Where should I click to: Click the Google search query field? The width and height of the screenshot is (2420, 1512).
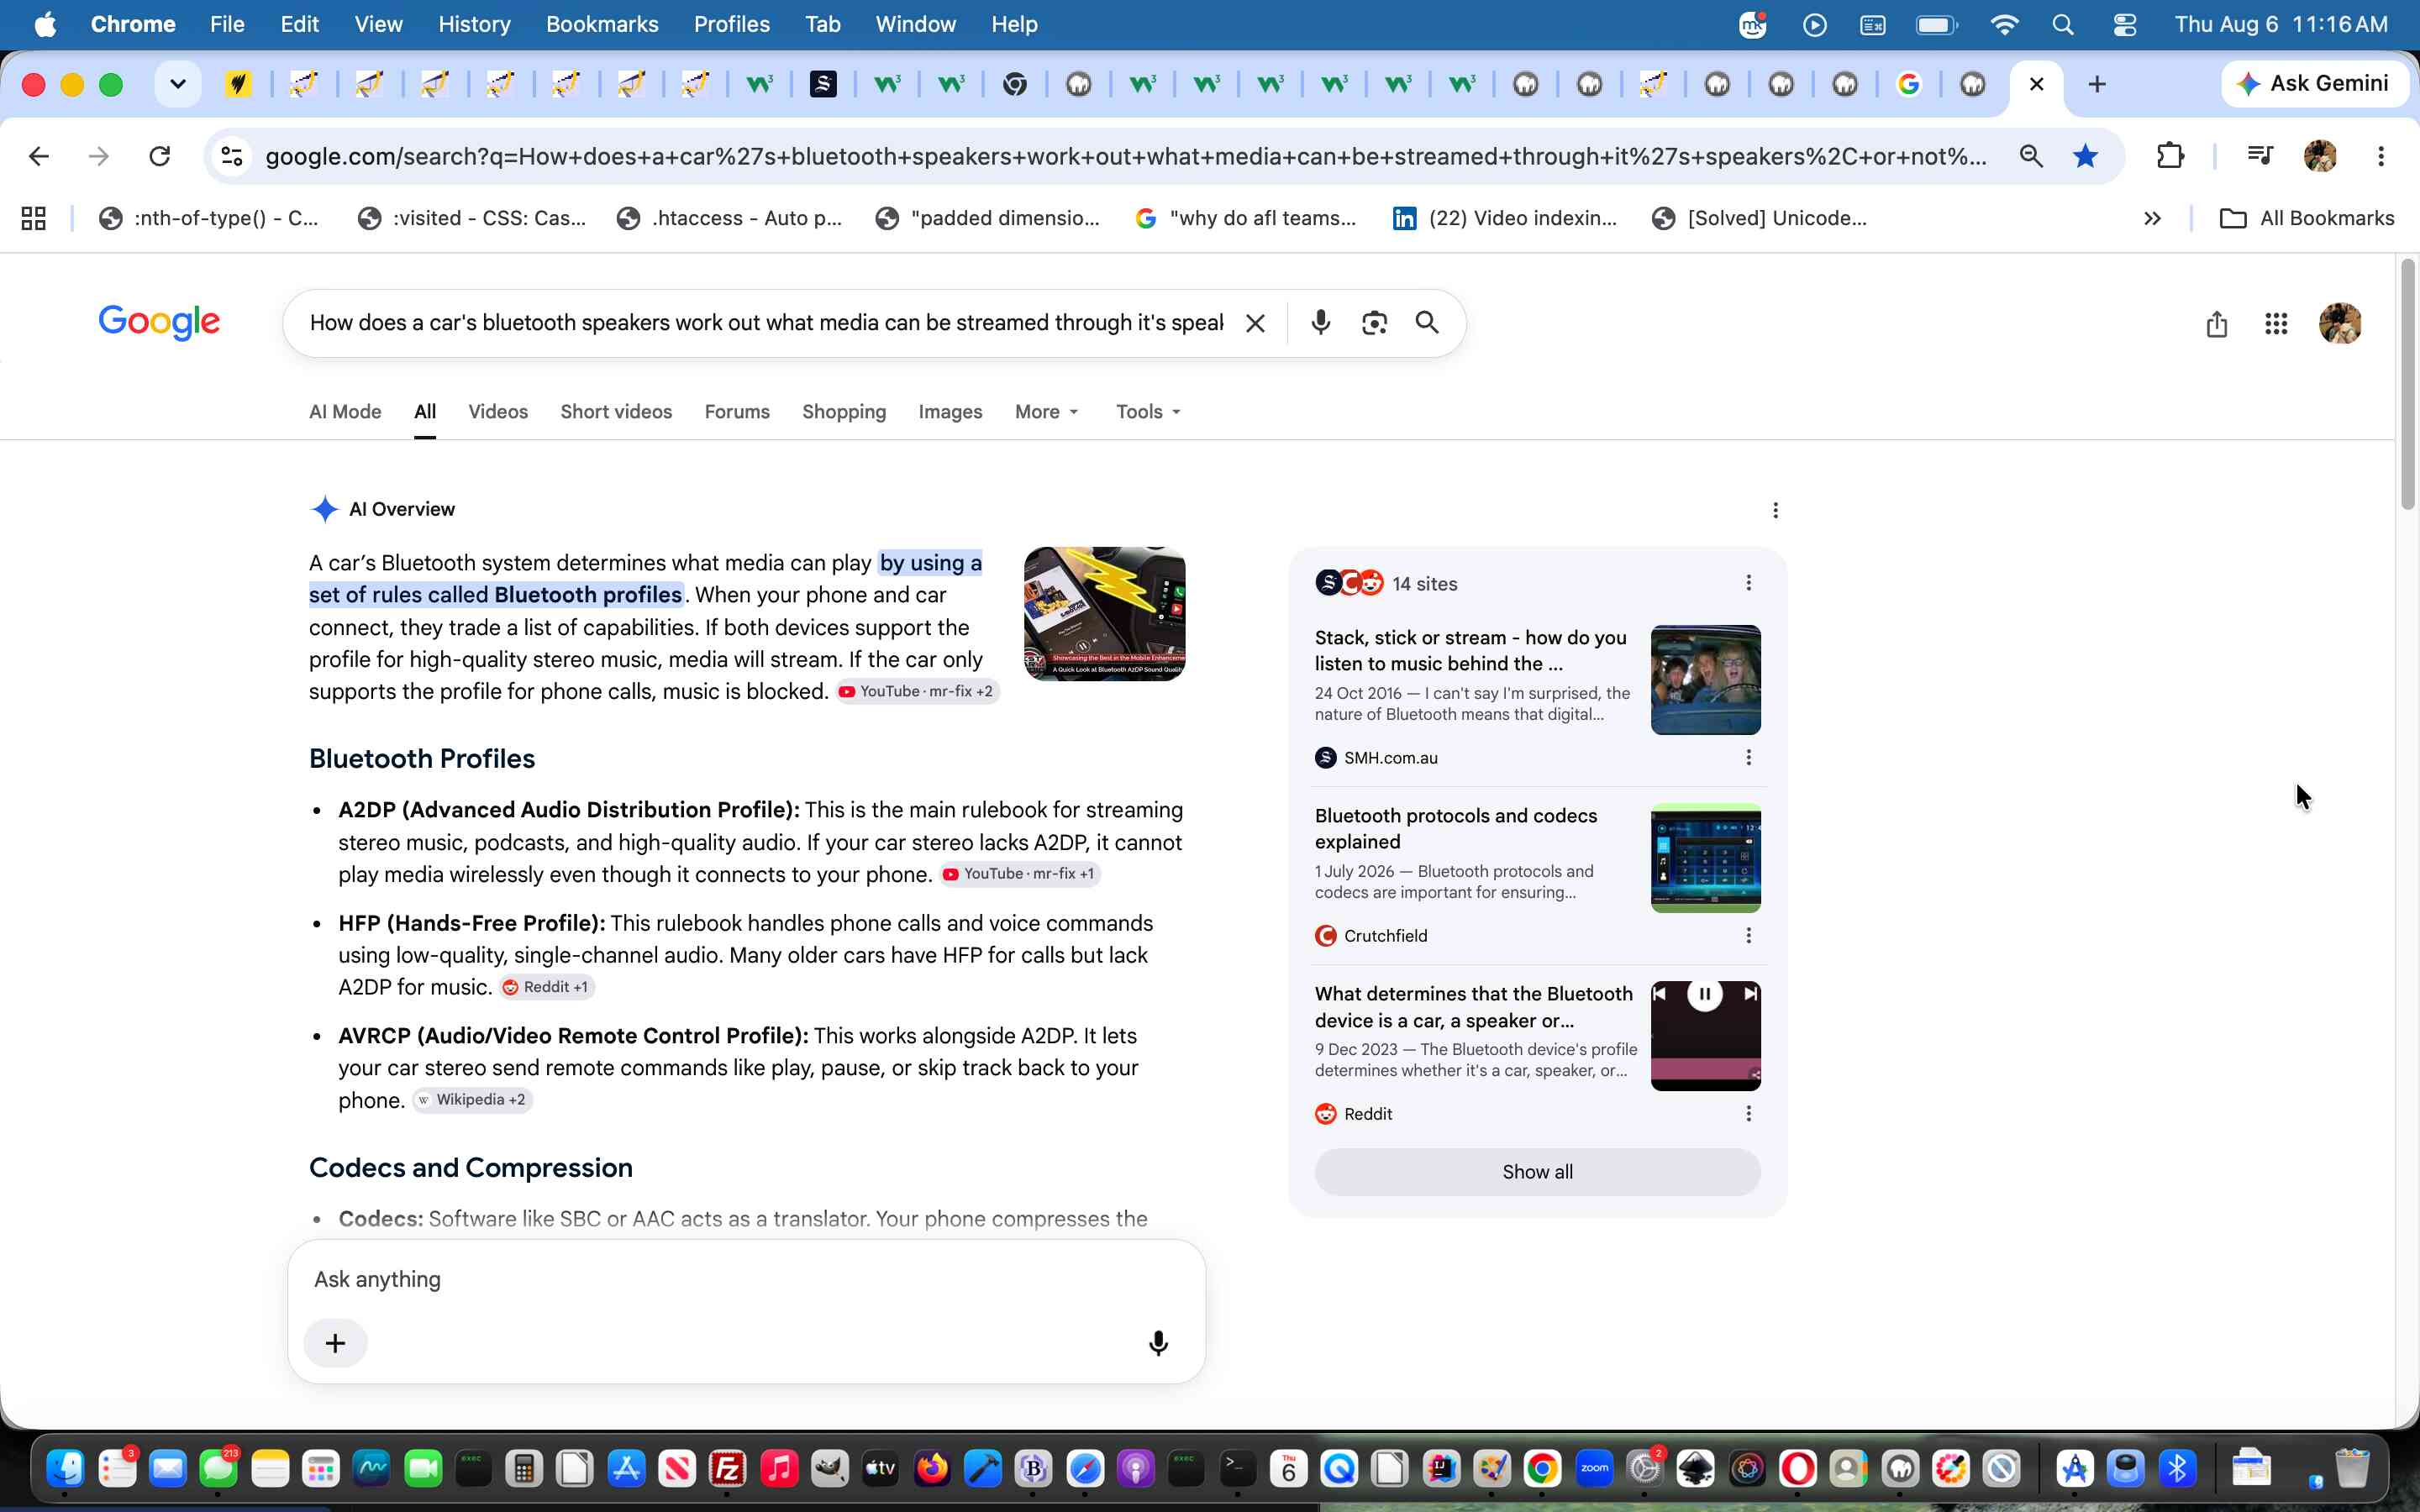pos(766,323)
